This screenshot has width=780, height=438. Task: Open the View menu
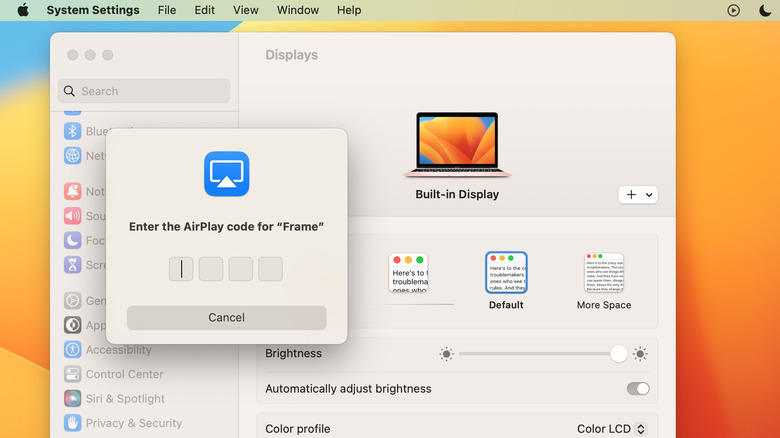(245, 10)
